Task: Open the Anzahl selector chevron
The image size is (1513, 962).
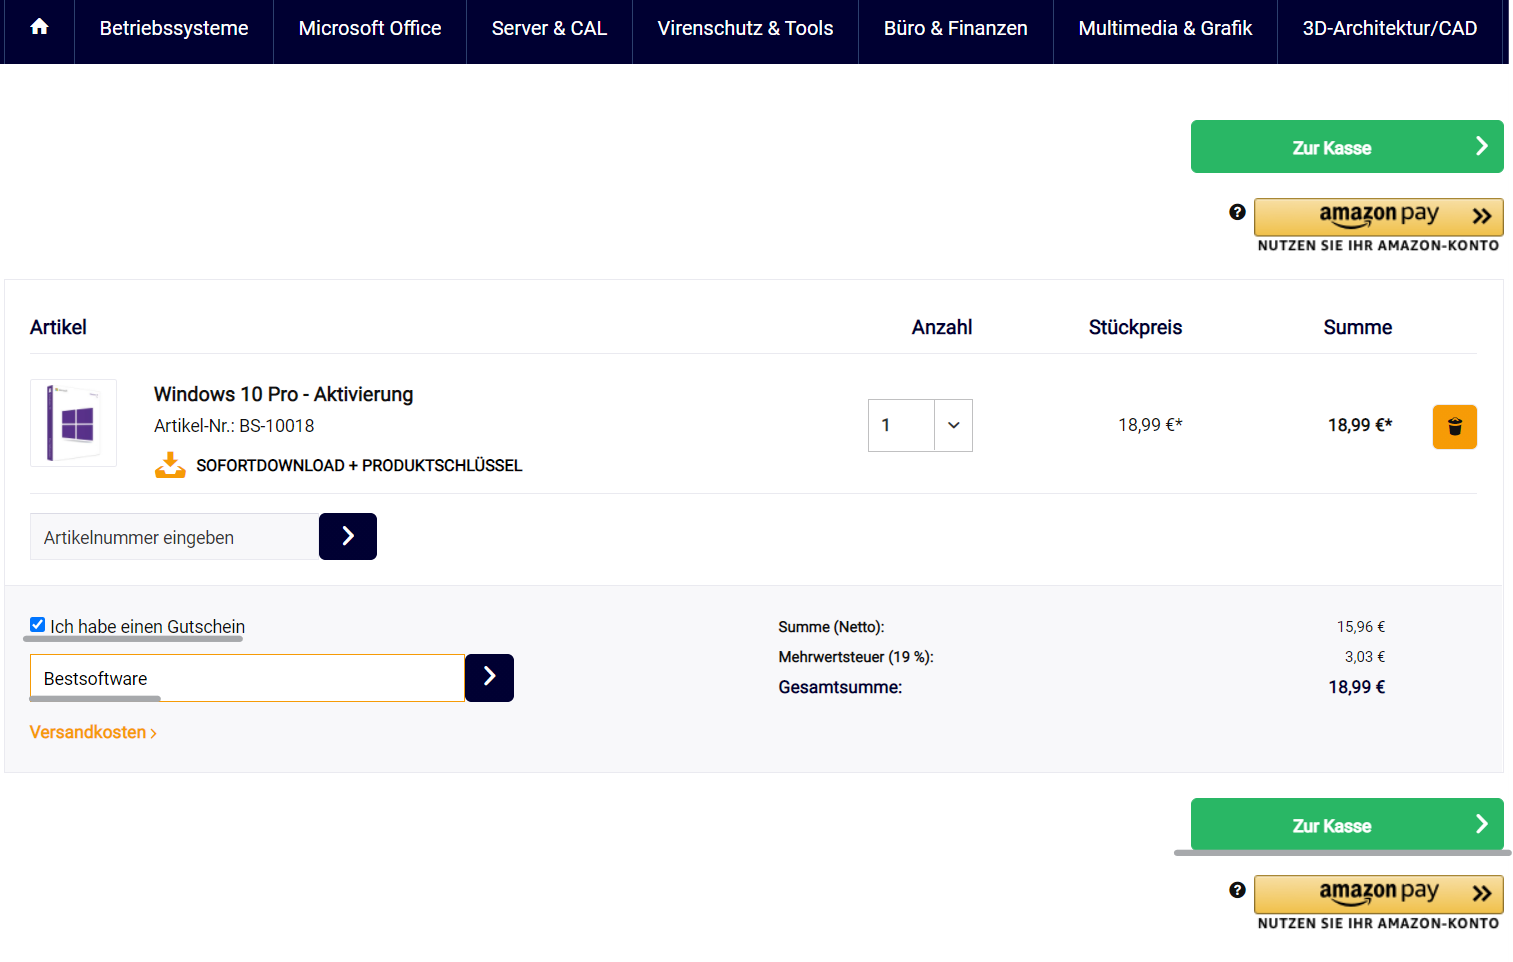Action: point(953,425)
